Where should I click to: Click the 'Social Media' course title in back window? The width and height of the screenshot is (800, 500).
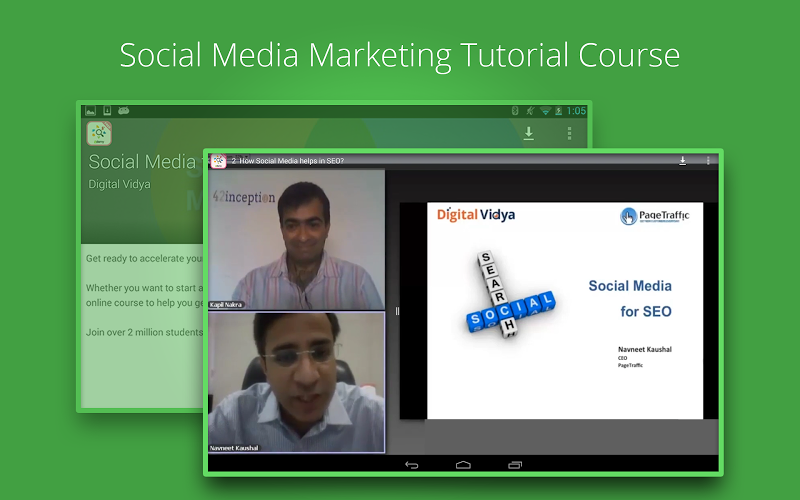142,162
